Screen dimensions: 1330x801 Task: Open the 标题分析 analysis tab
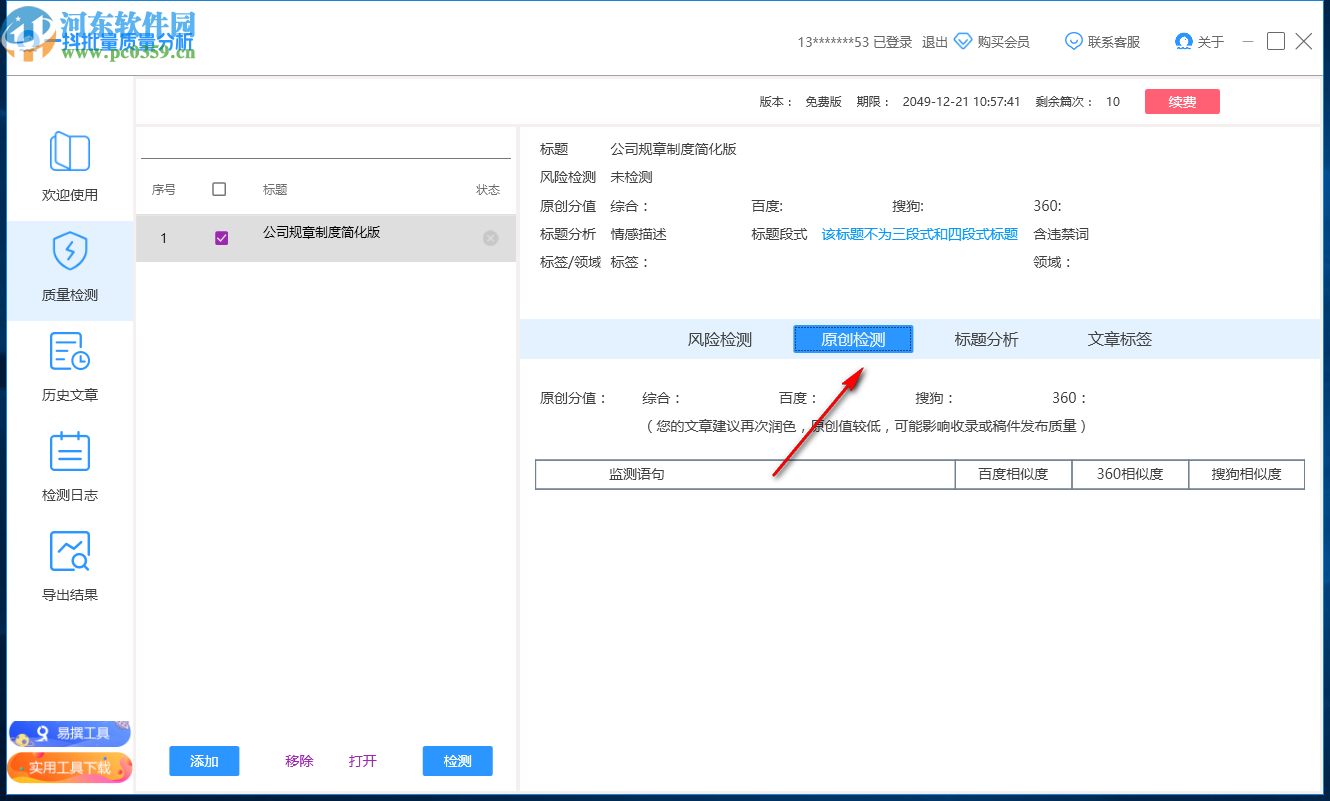[988, 339]
